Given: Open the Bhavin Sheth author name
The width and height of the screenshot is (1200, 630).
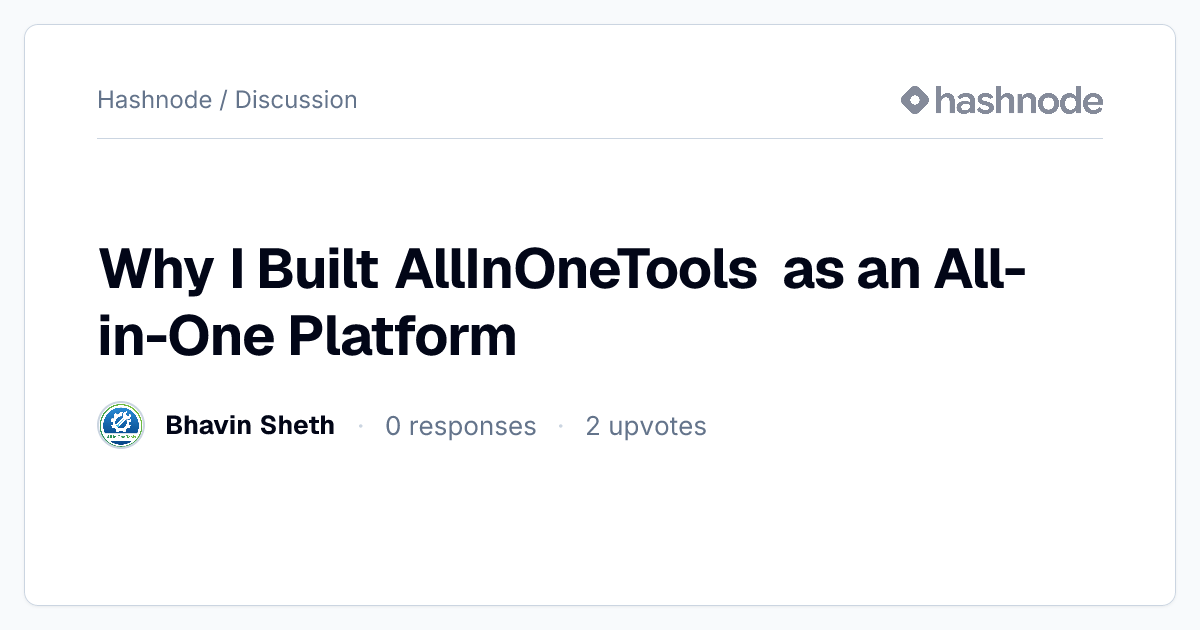Looking at the screenshot, I should pyautogui.click(x=250, y=425).
